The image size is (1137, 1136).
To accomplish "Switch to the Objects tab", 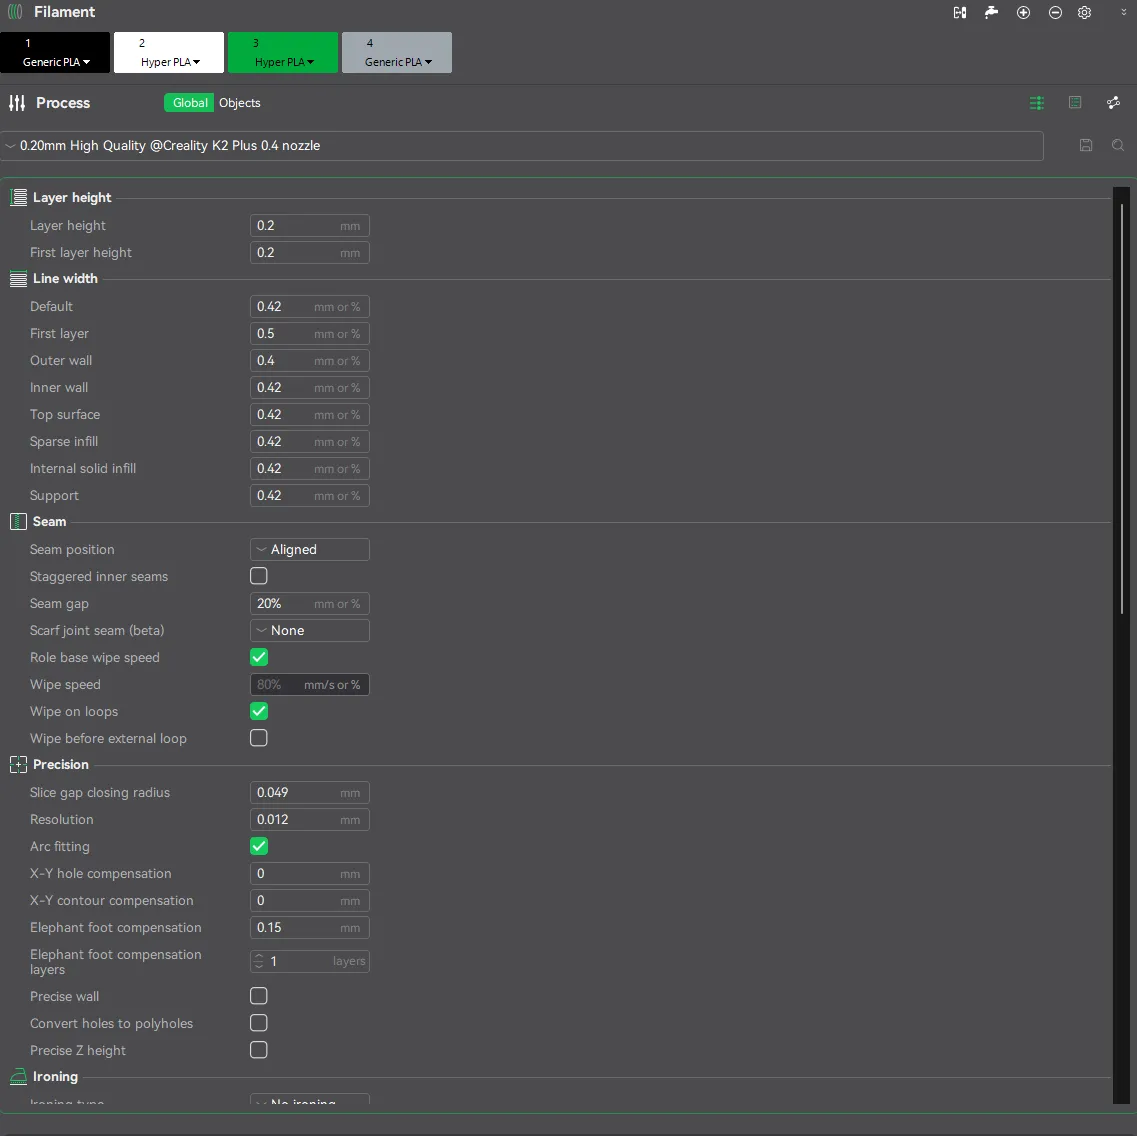I will pyautogui.click(x=240, y=103).
